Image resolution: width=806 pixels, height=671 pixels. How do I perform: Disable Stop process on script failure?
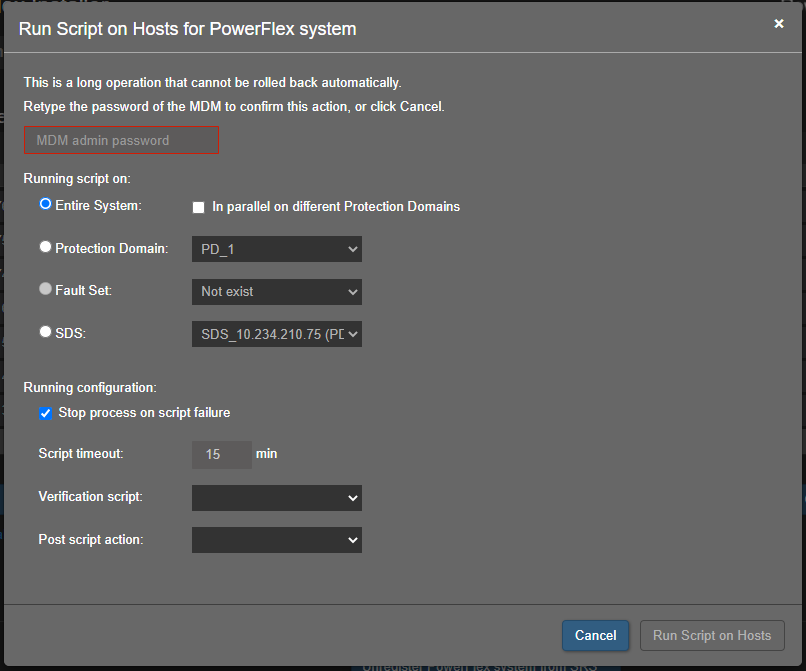coord(45,412)
